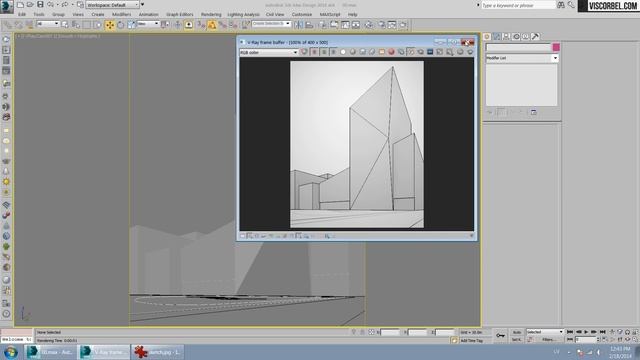Click the X coordinate field

click(x=390, y=332)
